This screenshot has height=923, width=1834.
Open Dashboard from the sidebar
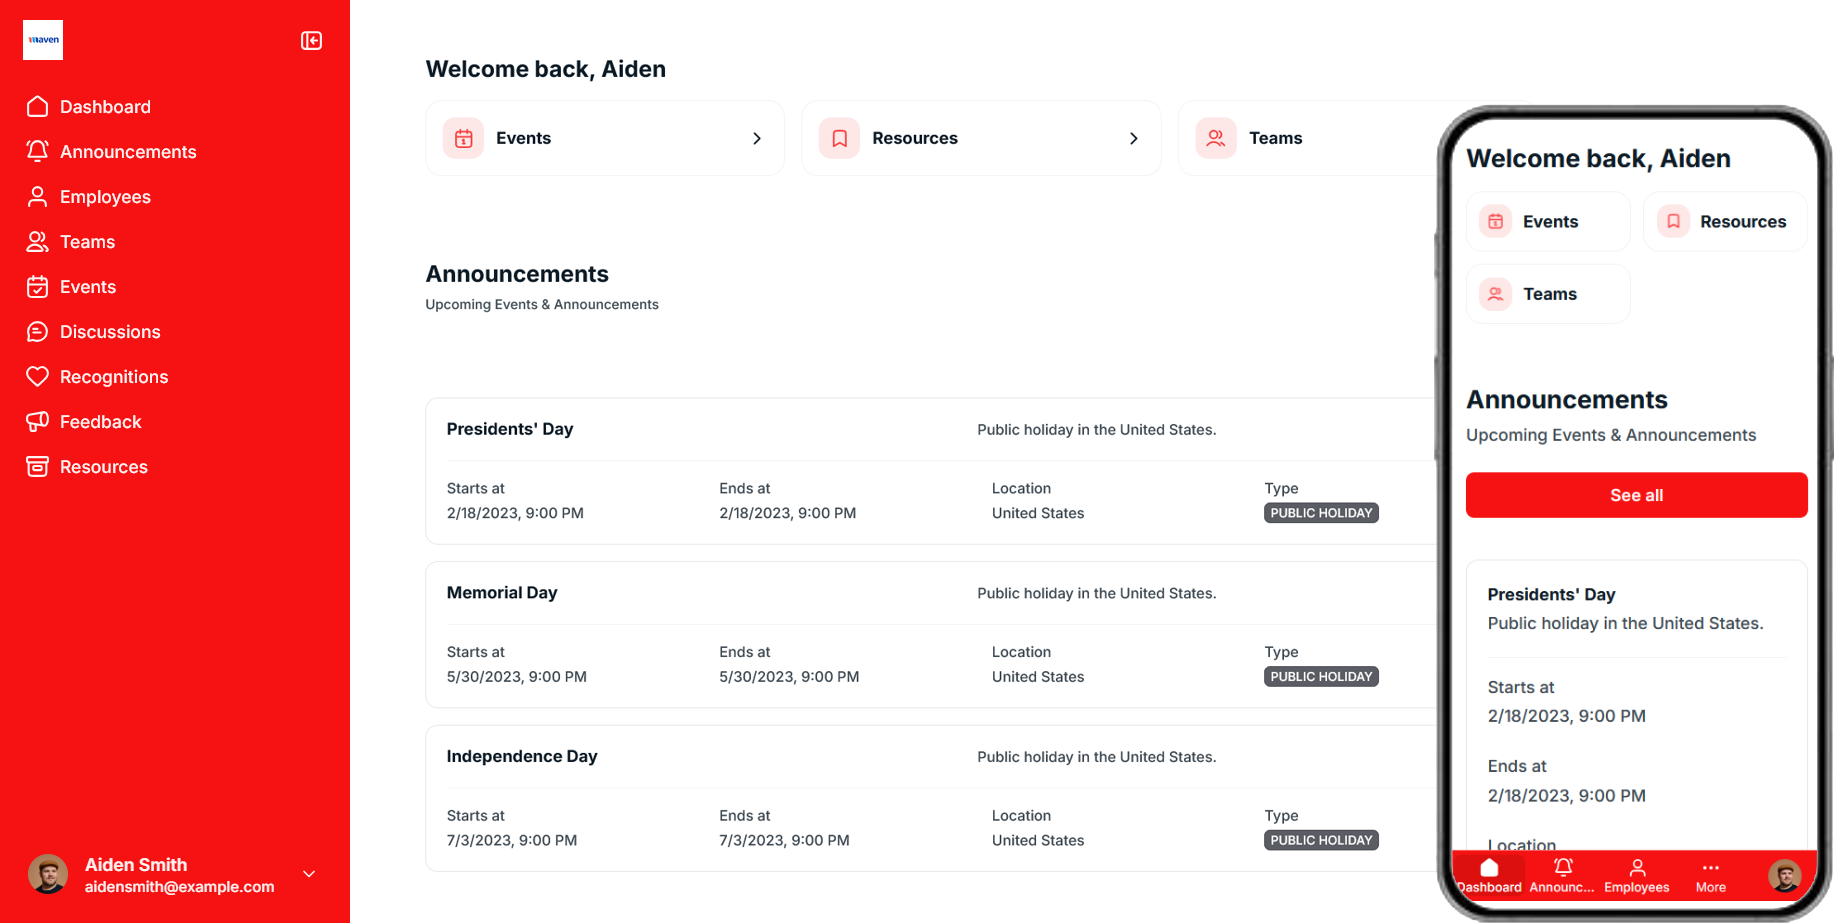[105, 107]
